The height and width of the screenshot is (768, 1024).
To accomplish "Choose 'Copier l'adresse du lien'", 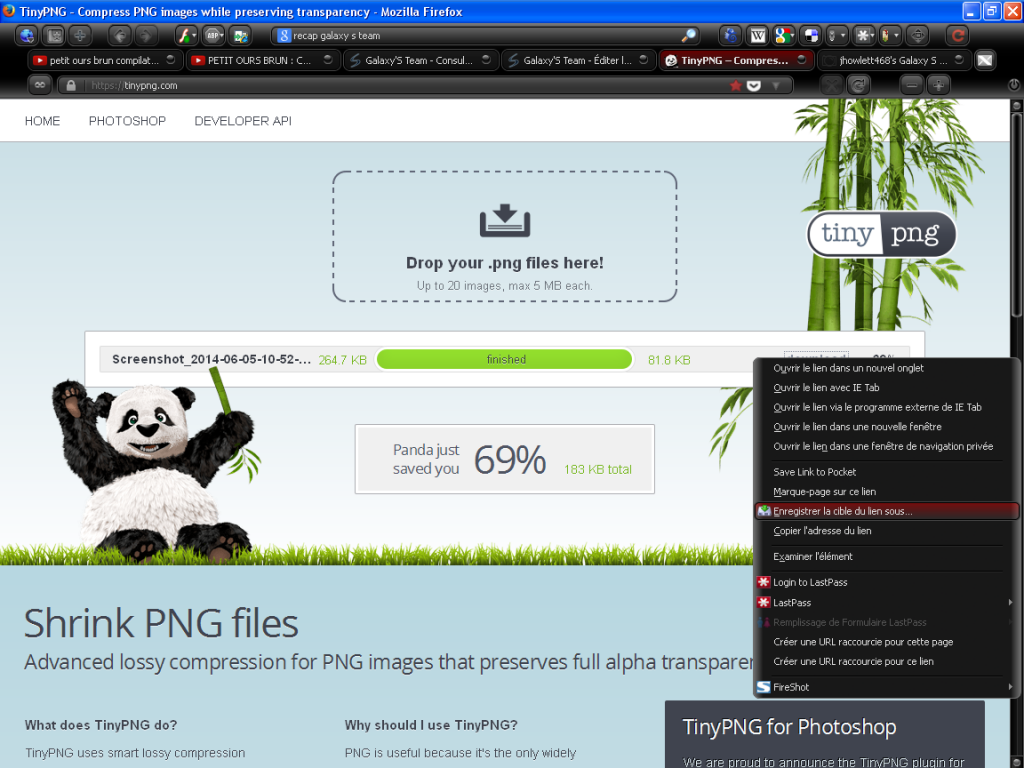I will [886, 530].
